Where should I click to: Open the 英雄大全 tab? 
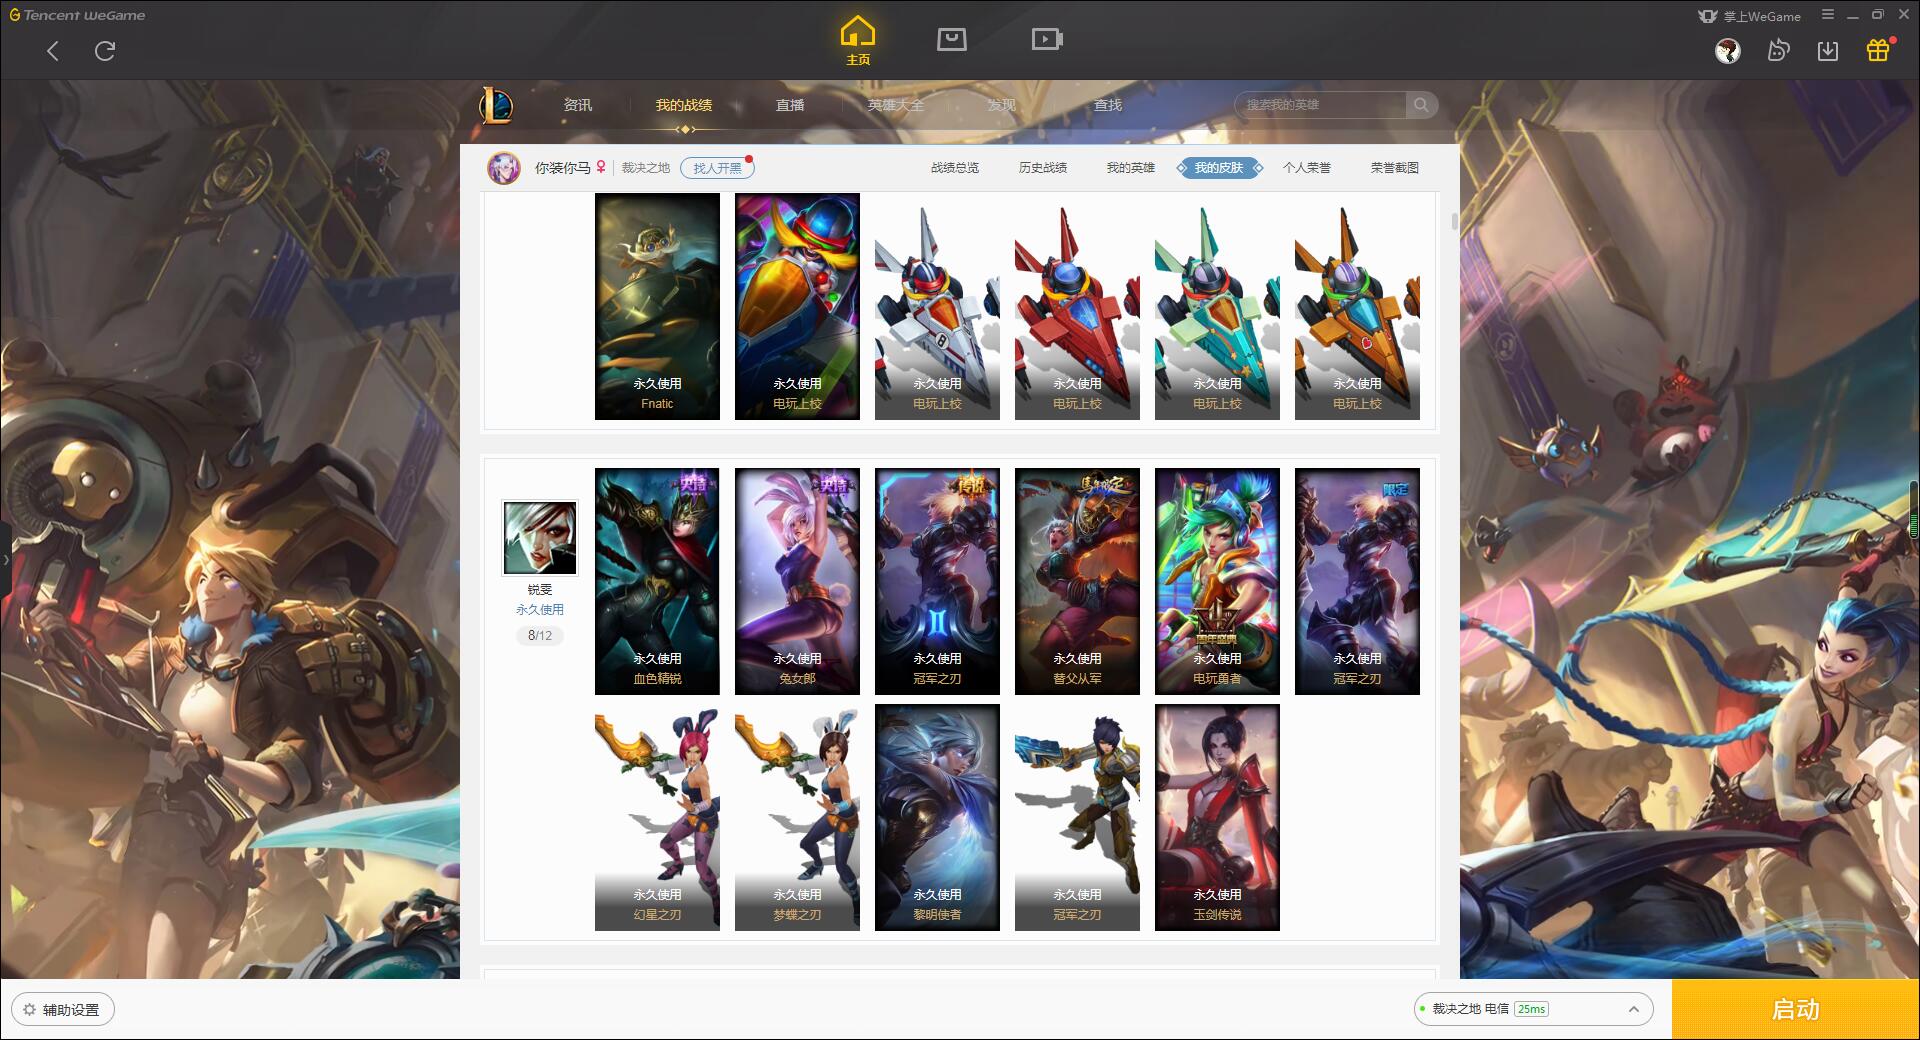pos(896,105)
